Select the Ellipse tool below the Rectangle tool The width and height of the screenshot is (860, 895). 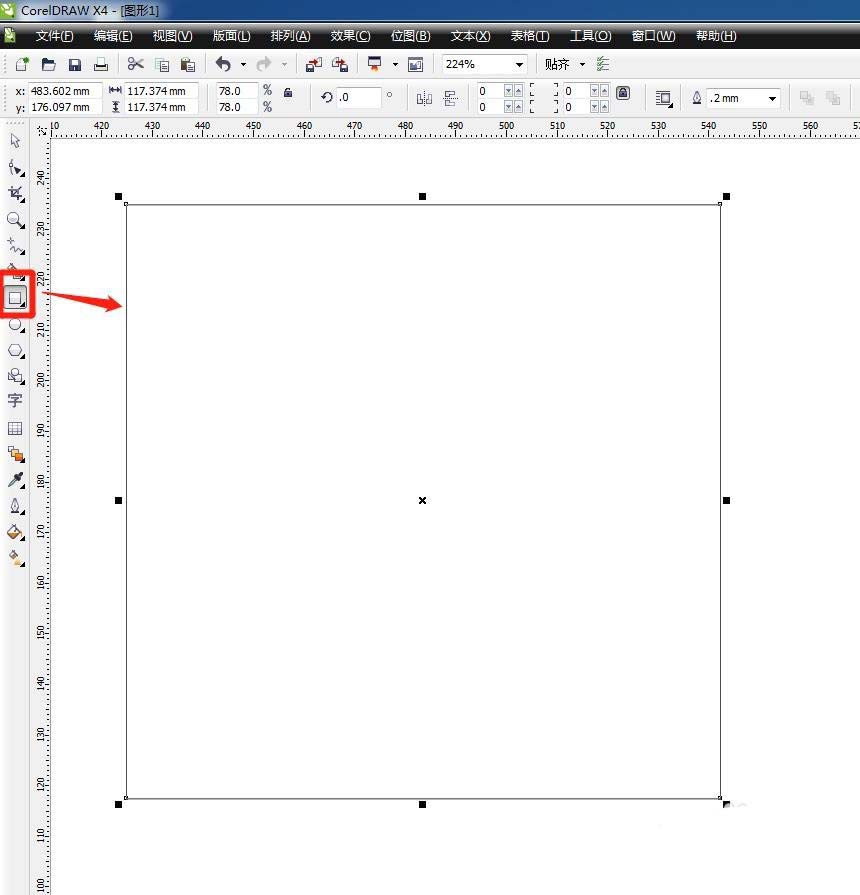click(15, 324)
